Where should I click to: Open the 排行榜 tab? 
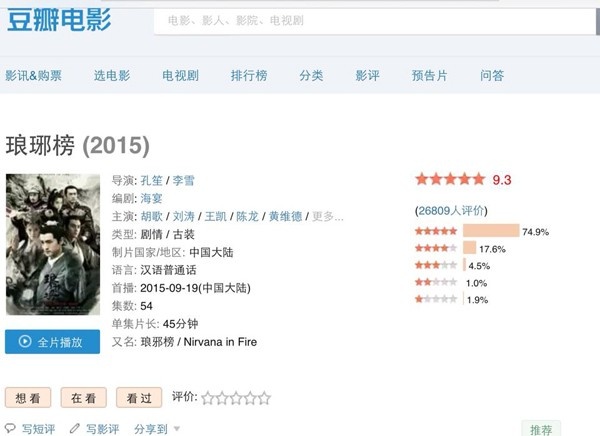[249, 75]
